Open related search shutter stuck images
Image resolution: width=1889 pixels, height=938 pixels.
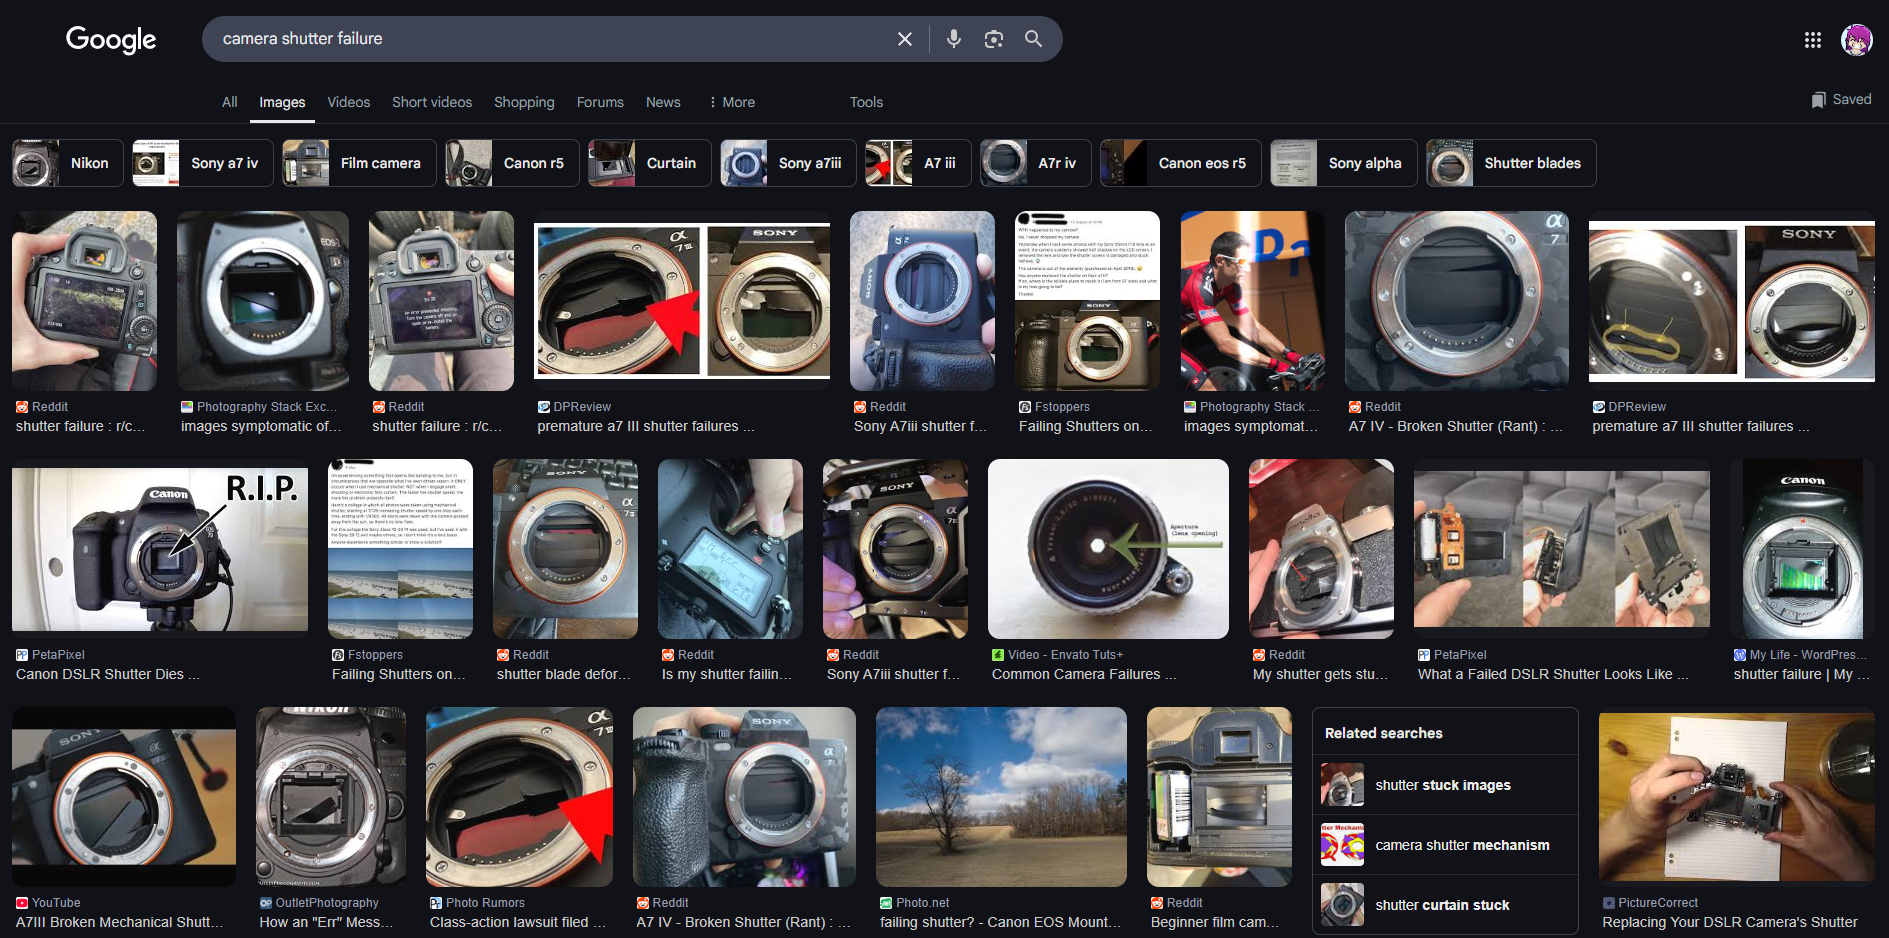coord(1443,785)
